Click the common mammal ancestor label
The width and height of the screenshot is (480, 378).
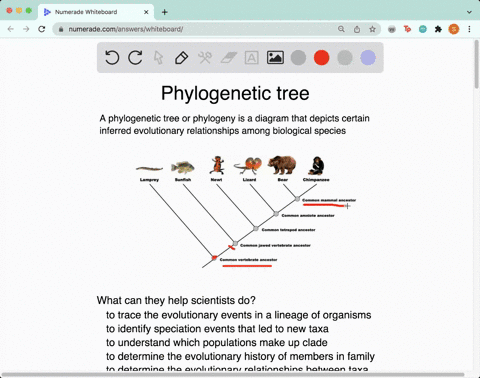[329, 200]
